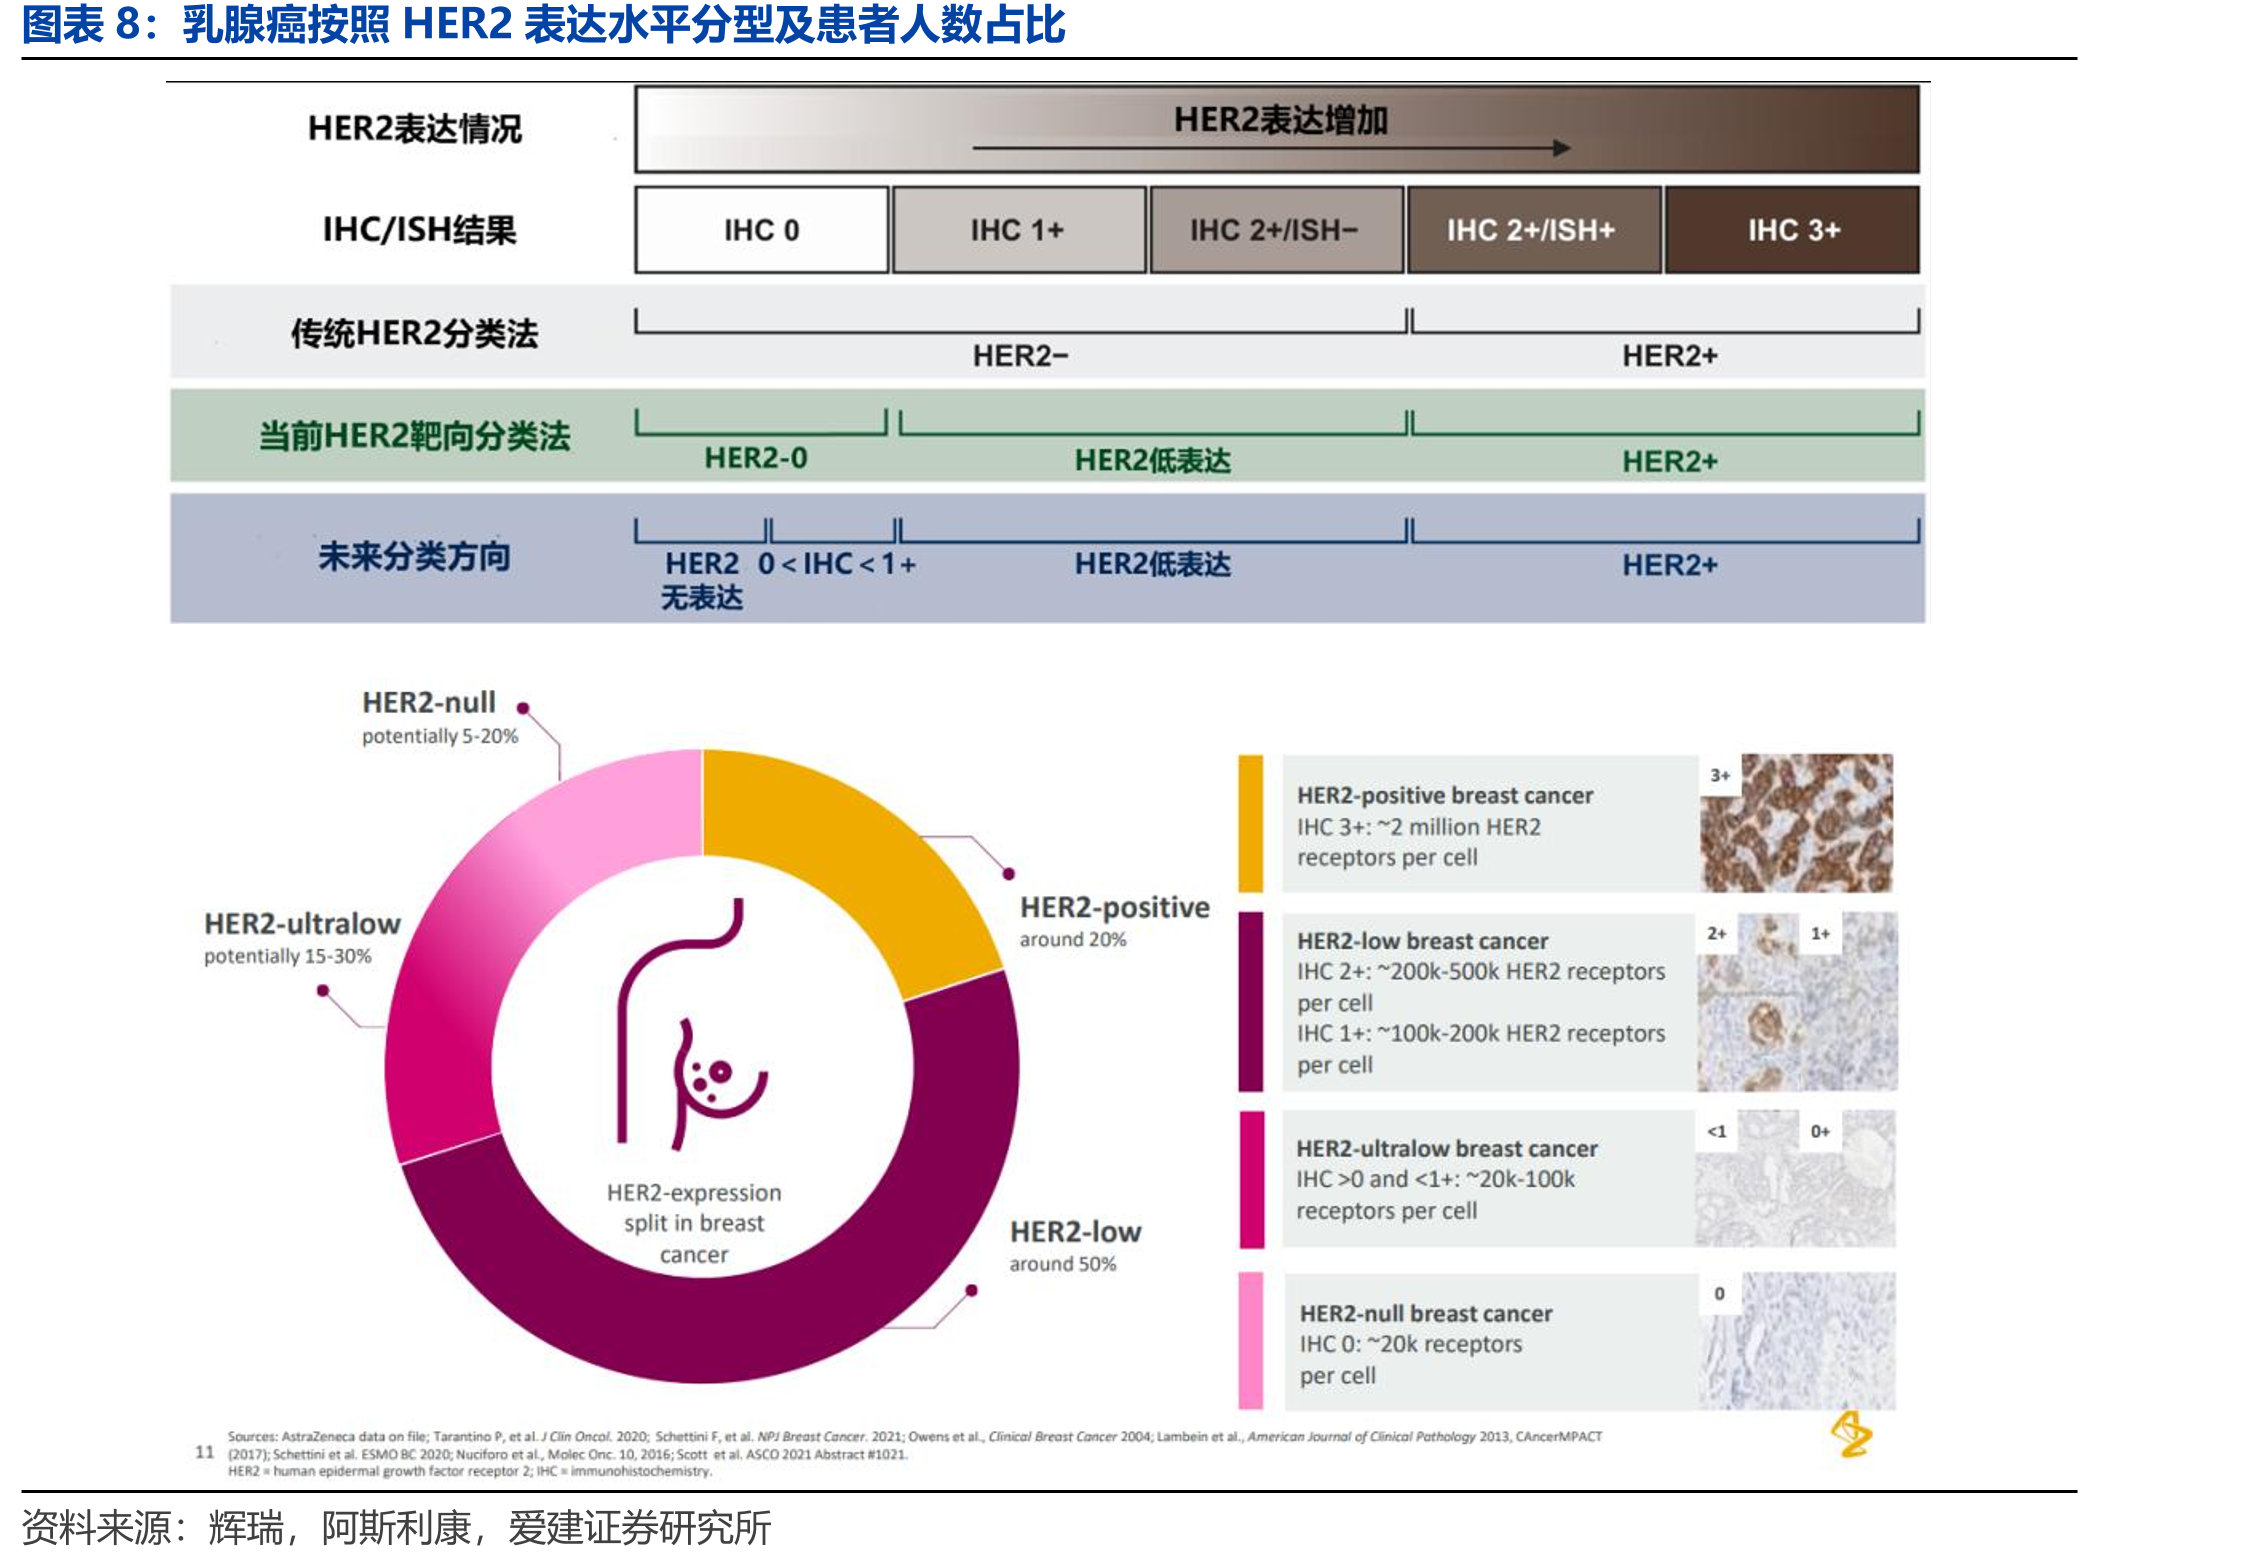Click the 'potentially 5-20%' text
This screenshot has height=1560, width=2262.
[x=440, y=736]
